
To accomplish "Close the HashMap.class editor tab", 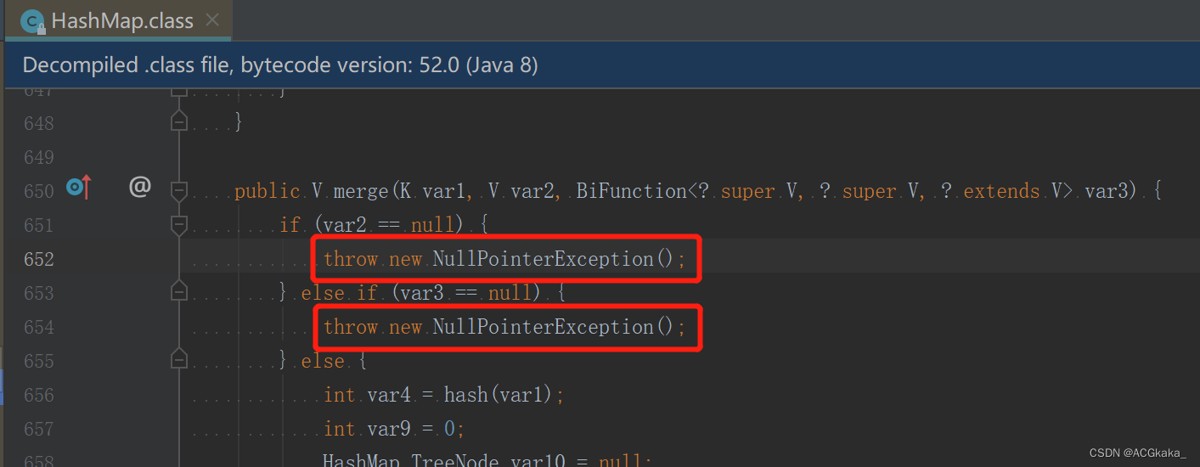I will tap(211, 20).
